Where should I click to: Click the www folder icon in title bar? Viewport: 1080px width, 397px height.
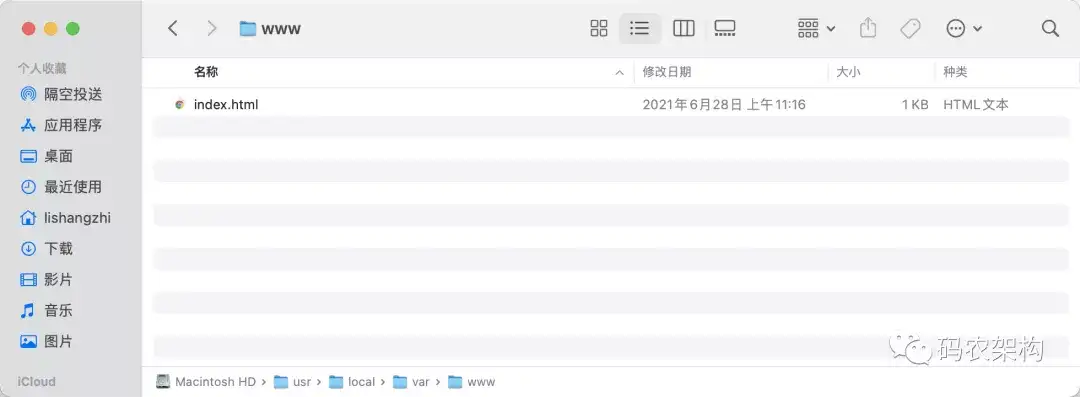(248, 28)
